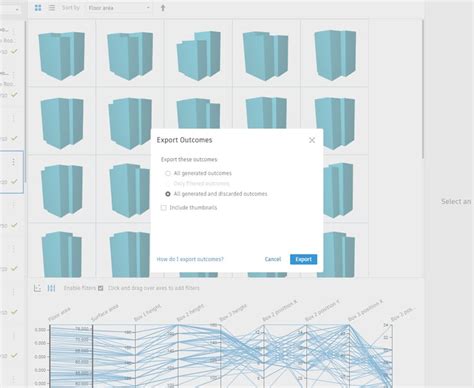Viewport: 474px width, 388px height.
Task: Switch outcomes to grid view
Action: (x=38, y=8)
